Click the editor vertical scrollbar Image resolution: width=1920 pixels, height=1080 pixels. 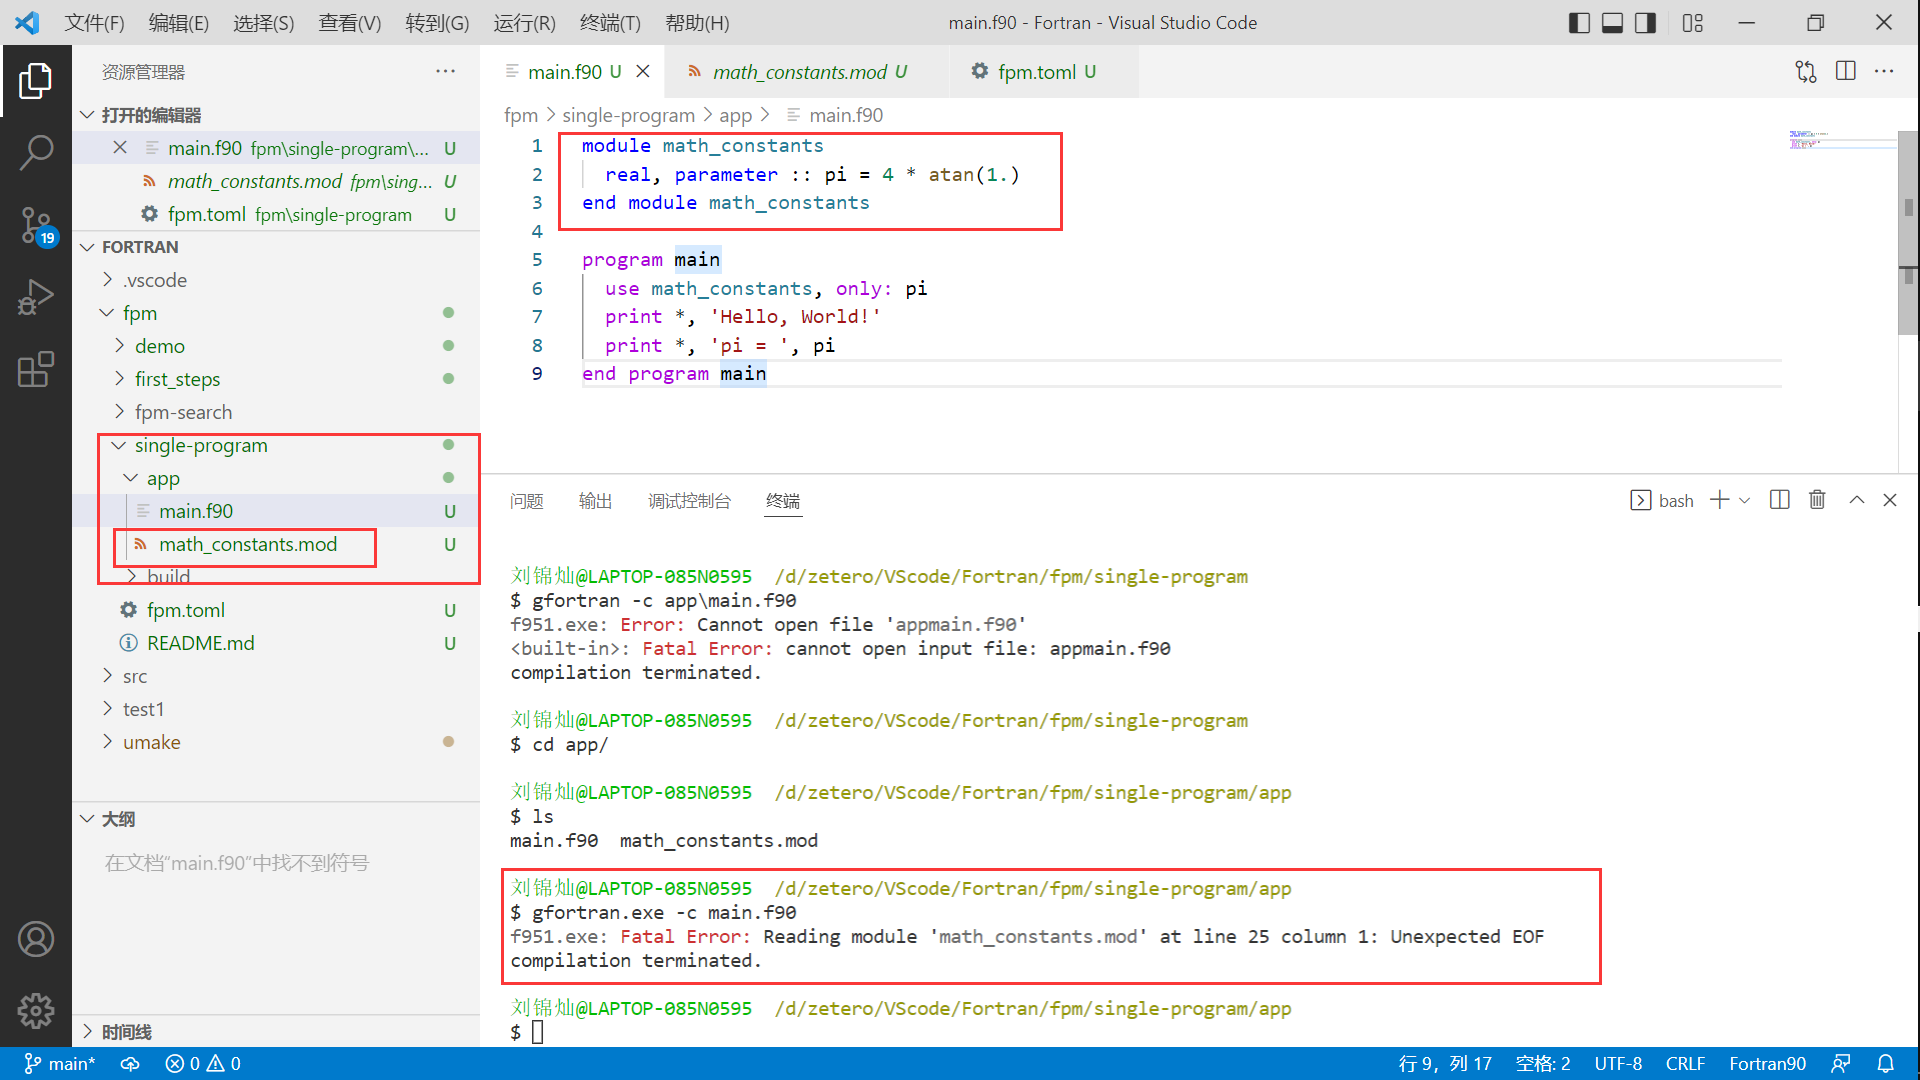pyautogui.click(x=1908, y=250)
